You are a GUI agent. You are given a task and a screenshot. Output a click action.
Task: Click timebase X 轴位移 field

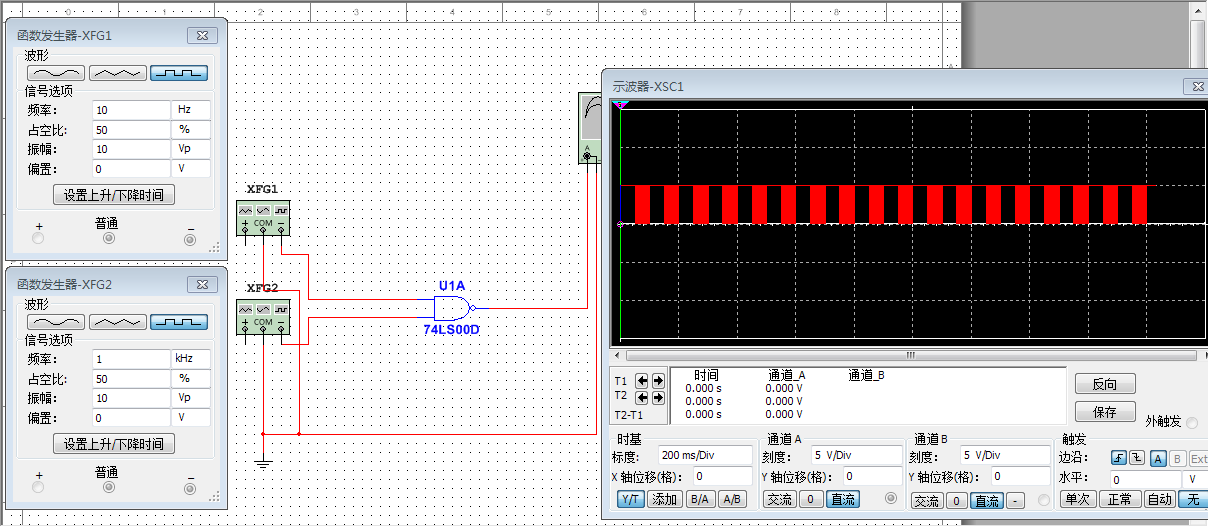click(x=722, y=477)
